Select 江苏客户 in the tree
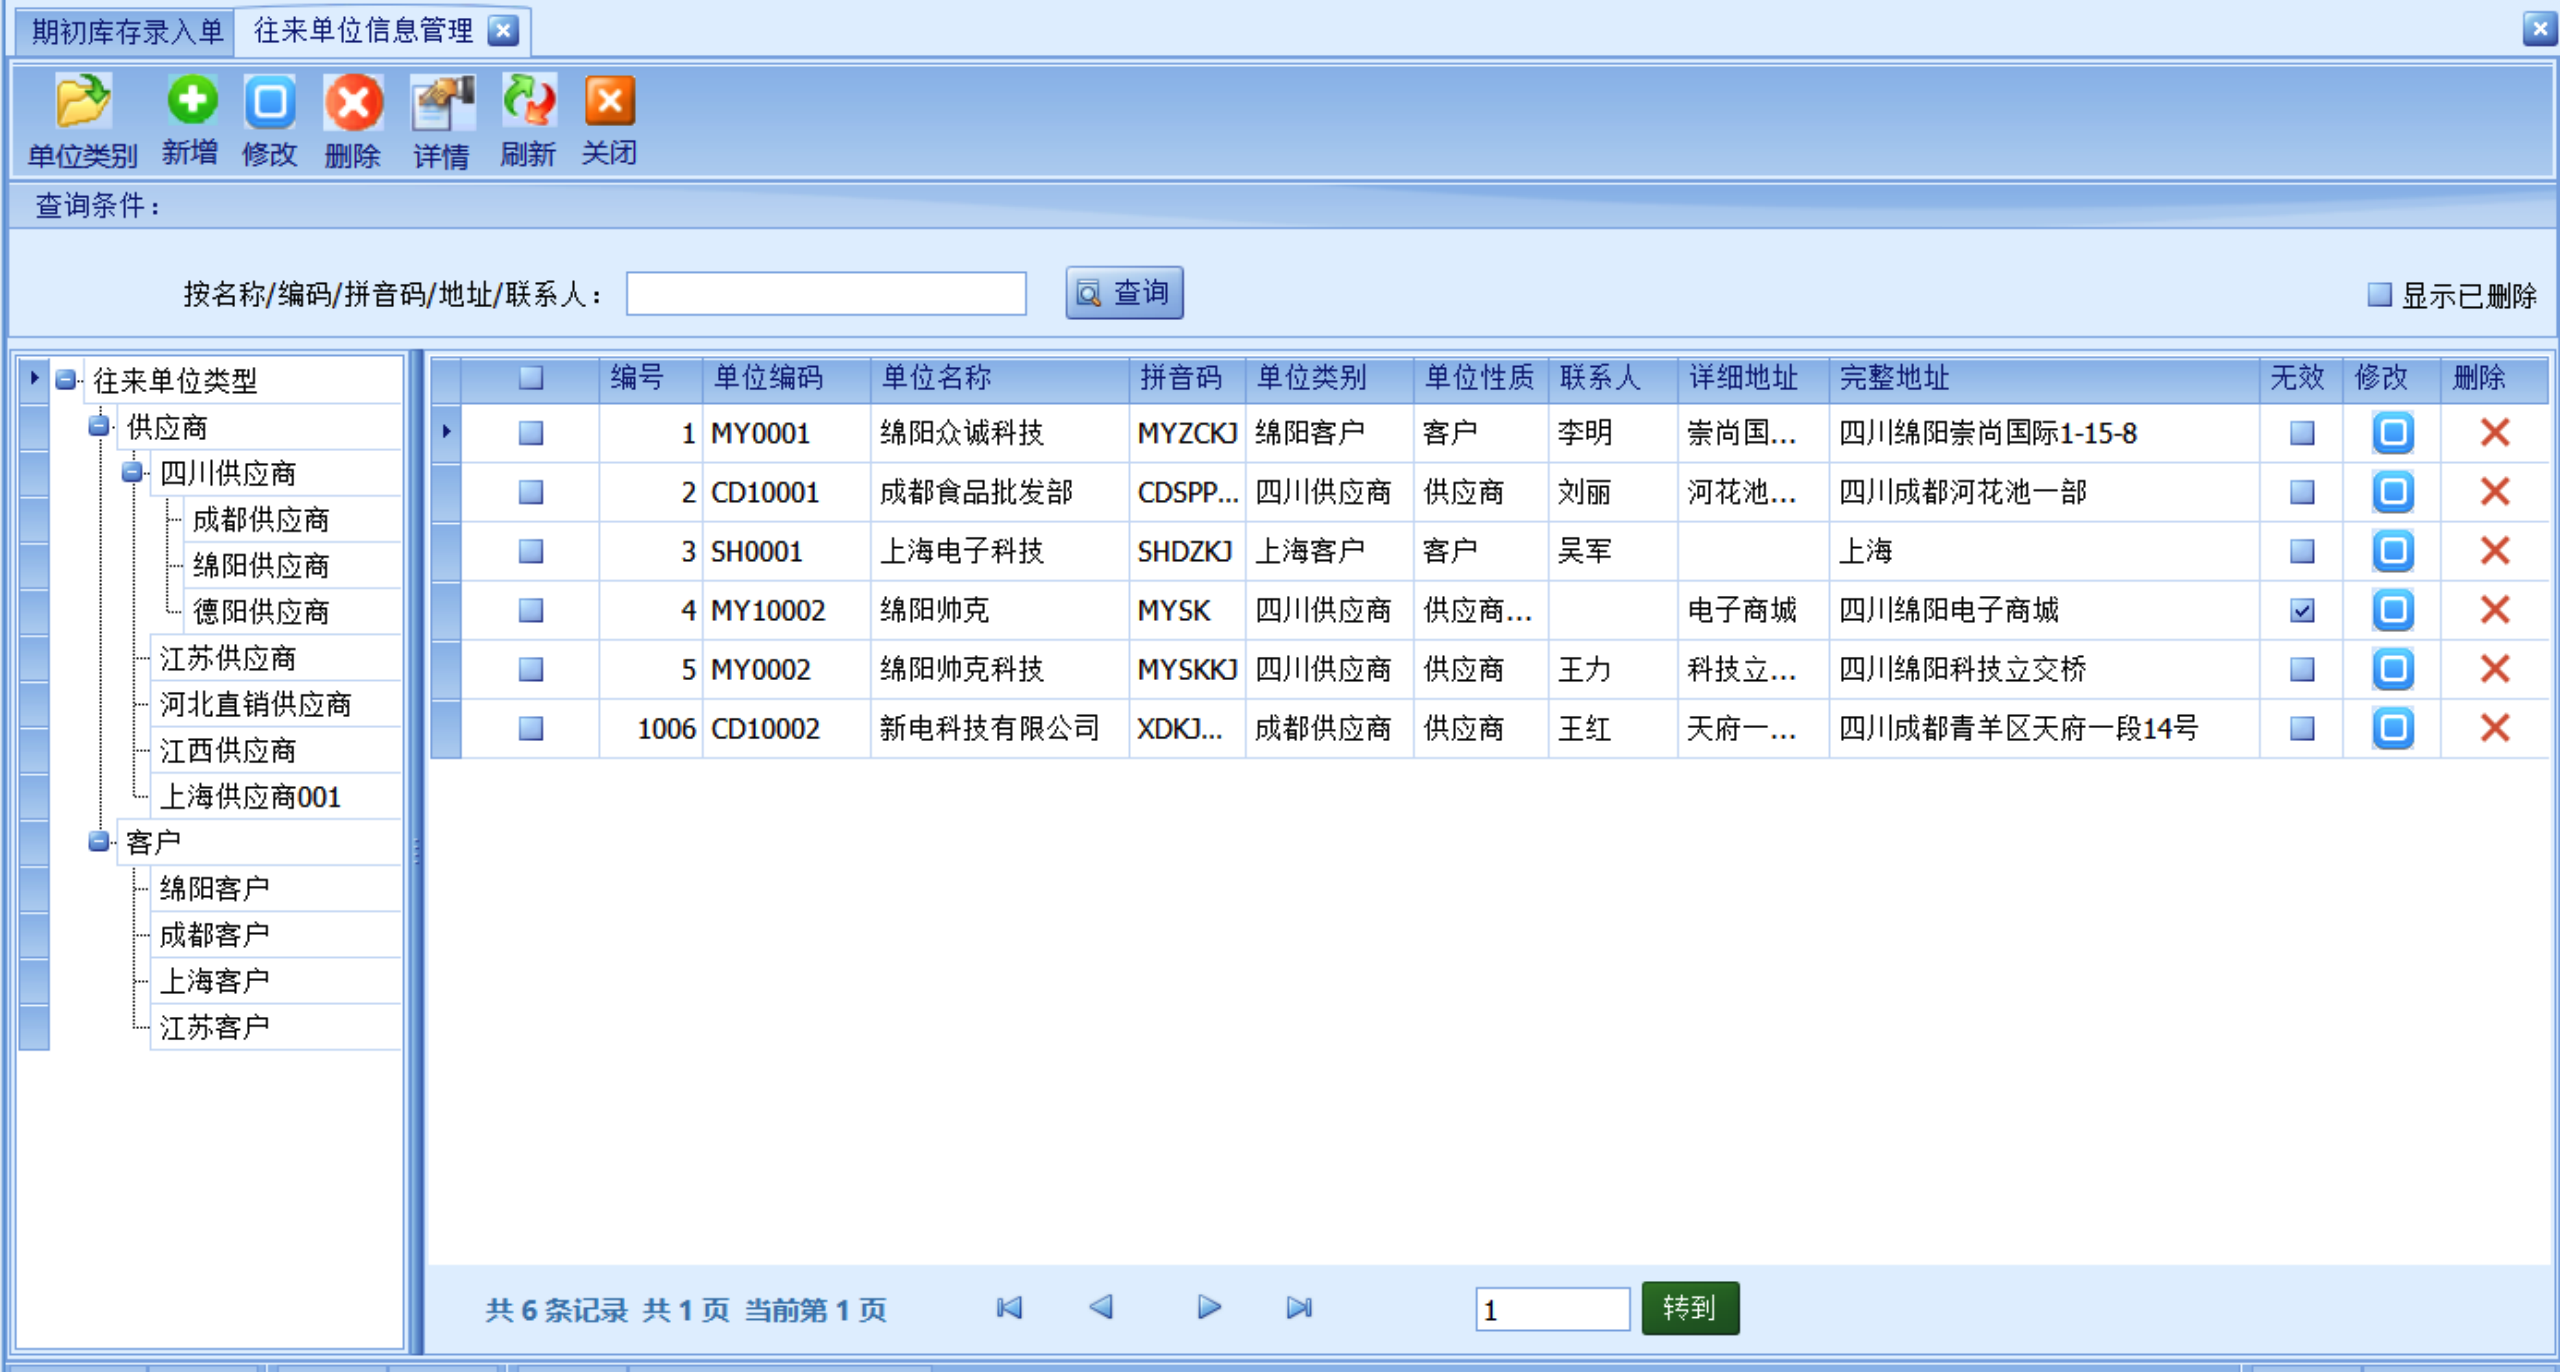Image resolution: width=2560 pixels, height=1372 pixels. pos(214,1027)
